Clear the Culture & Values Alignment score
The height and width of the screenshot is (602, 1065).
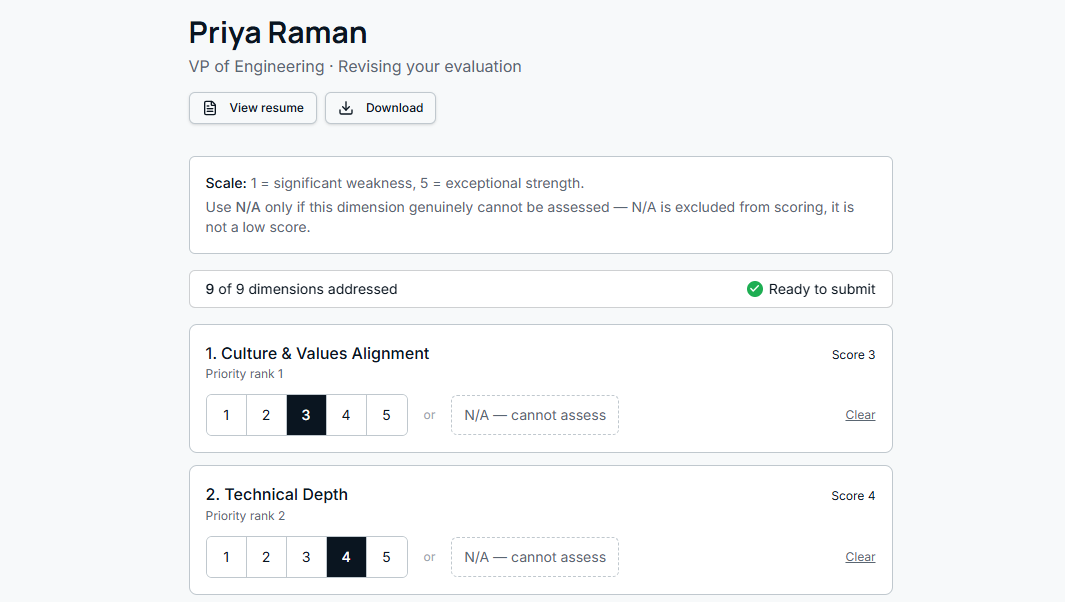(860, 415)
